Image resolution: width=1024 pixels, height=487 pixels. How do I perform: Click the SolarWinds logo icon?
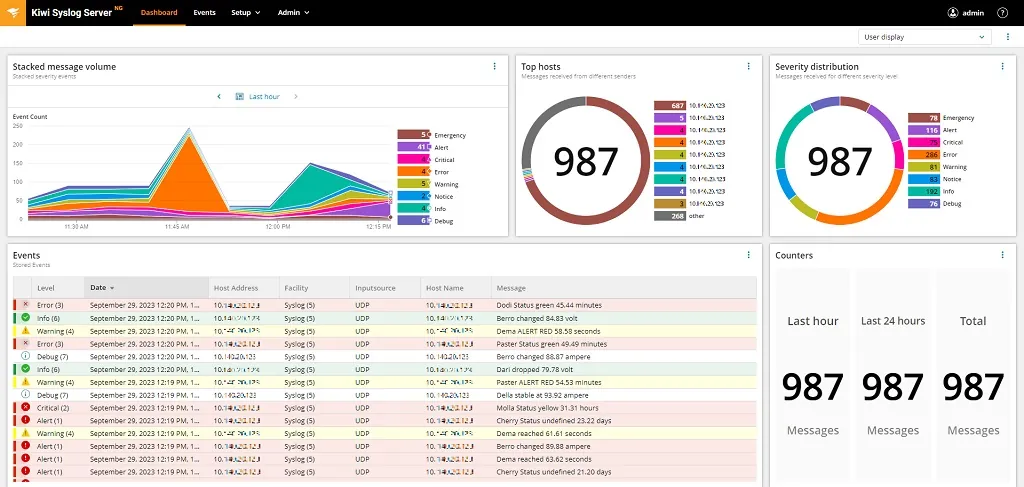click(x=12, y=13)
